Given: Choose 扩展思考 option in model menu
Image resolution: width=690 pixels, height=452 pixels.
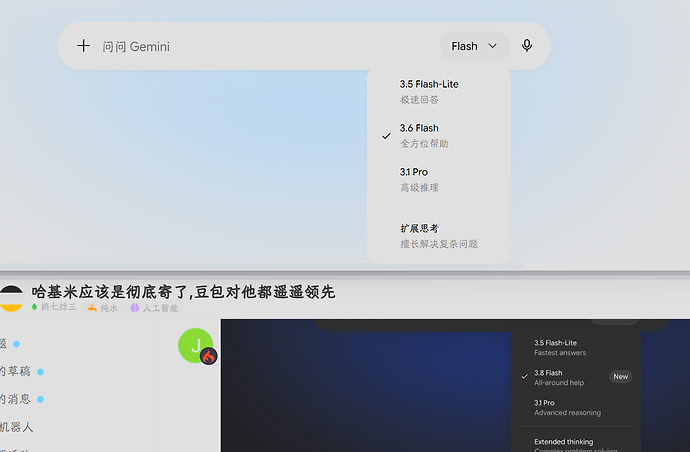Looking at the screenshot, I should tap(438, 236).
